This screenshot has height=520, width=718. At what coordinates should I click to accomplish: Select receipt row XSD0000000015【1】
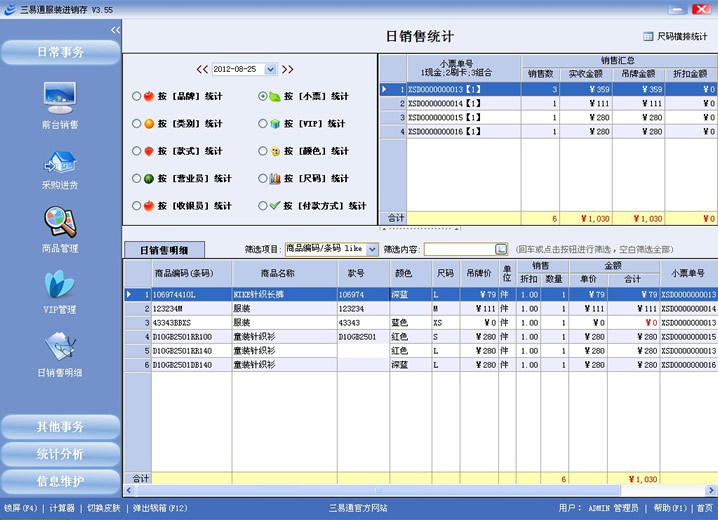(548, 118)
